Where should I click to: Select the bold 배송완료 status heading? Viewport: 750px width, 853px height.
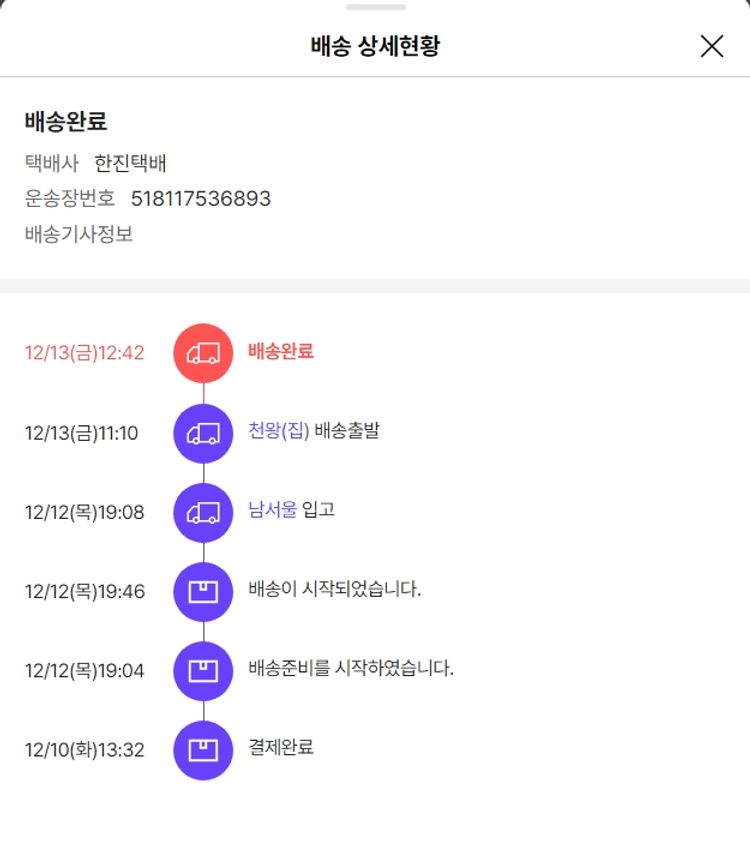[66, 122]
